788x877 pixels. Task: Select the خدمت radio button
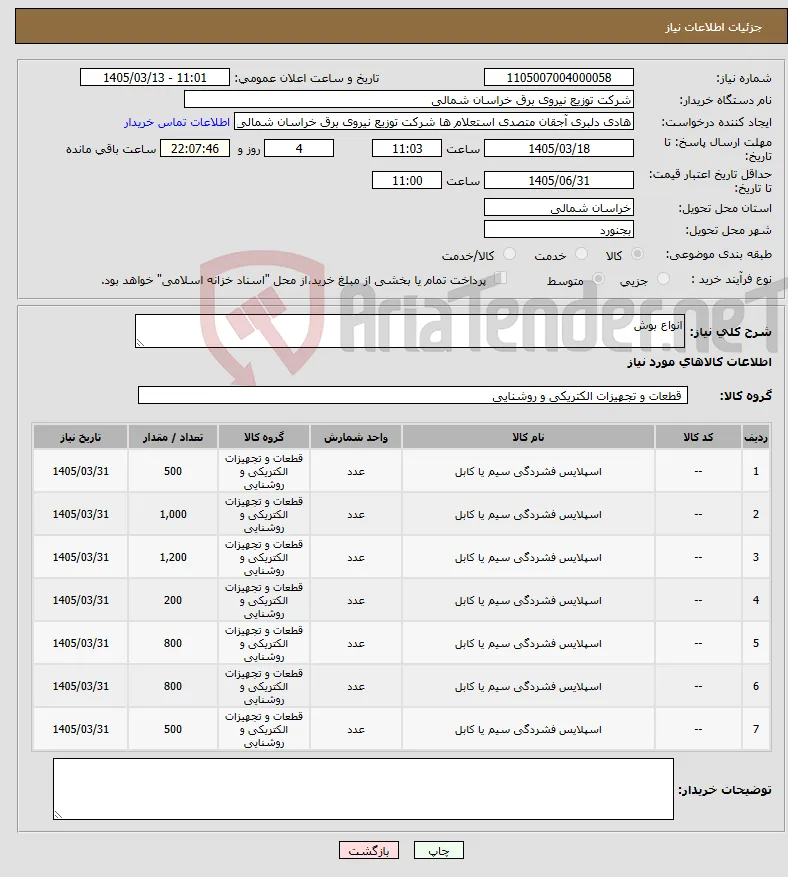click(x=582, y=254)
